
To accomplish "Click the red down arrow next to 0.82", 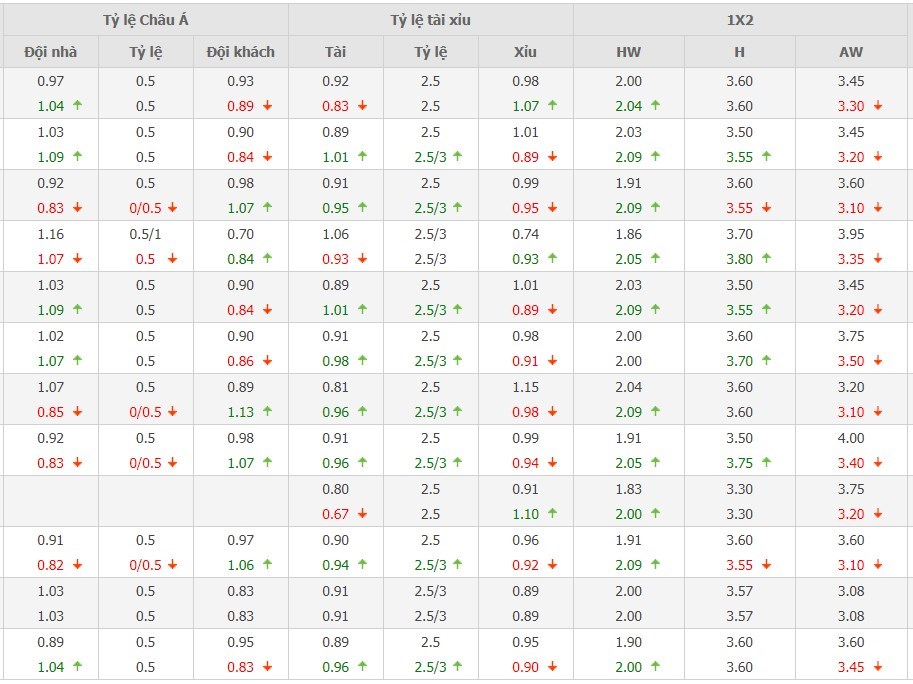I will coord(77,565).
